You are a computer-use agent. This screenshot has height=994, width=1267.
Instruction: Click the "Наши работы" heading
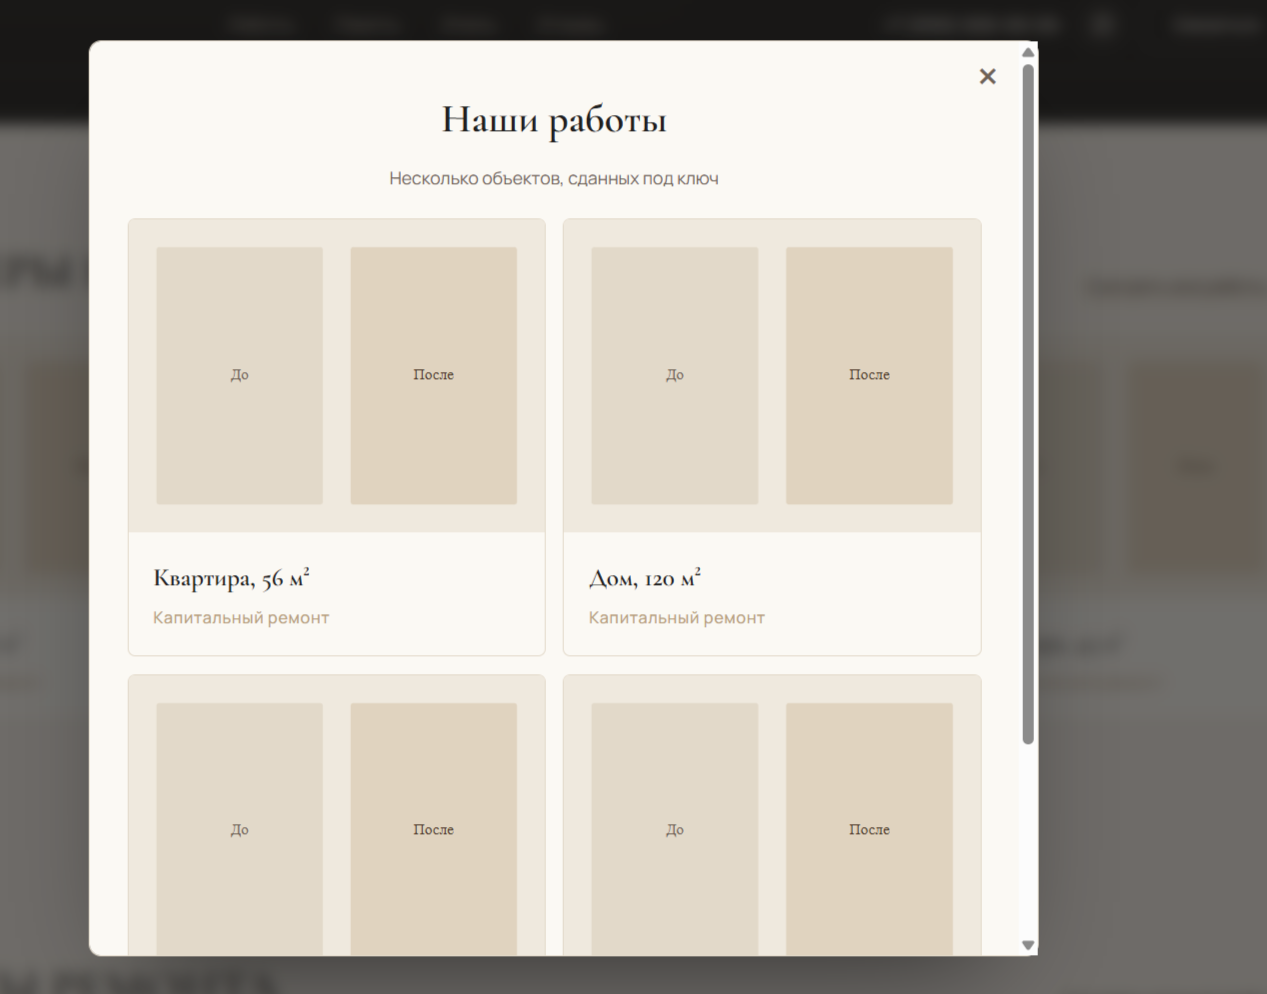554,120
